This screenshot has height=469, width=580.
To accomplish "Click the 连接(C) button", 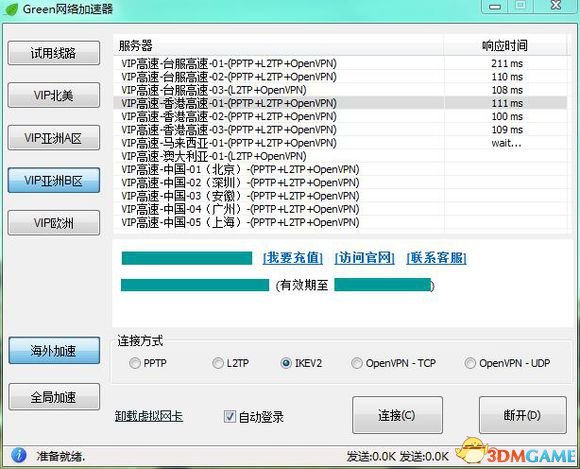I will coord(397,415).
